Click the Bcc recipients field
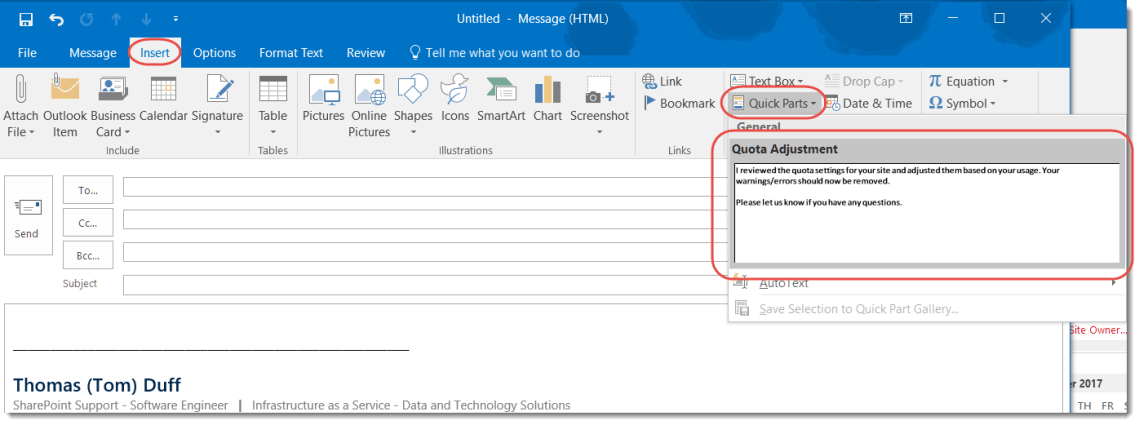Image resolution: width=1139 pixels, height=425 pixels. point(426,252)
